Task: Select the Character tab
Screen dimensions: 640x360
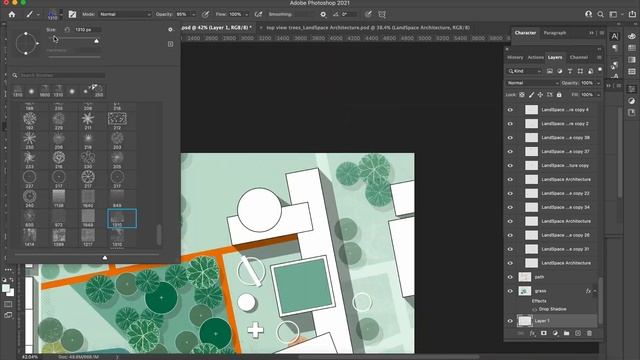Action: 525,33
